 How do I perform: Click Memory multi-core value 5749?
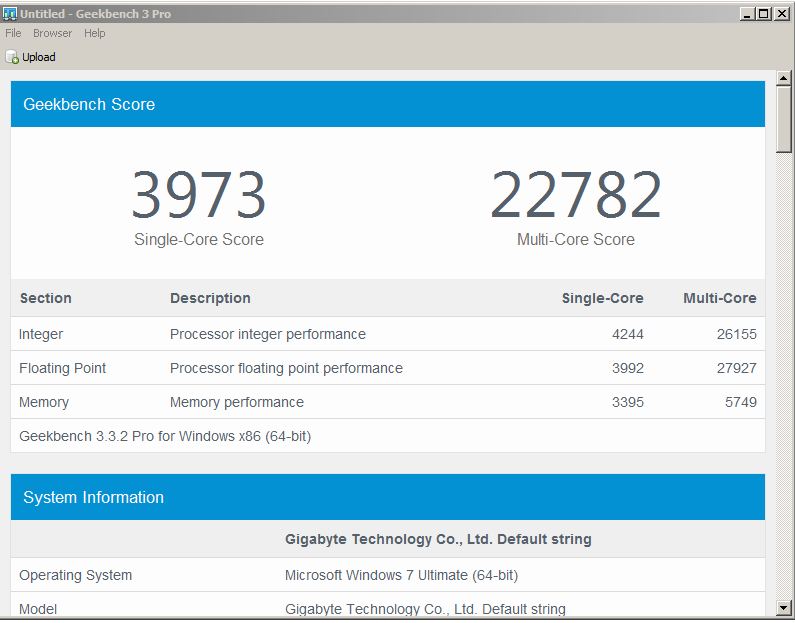pos(741,402)
